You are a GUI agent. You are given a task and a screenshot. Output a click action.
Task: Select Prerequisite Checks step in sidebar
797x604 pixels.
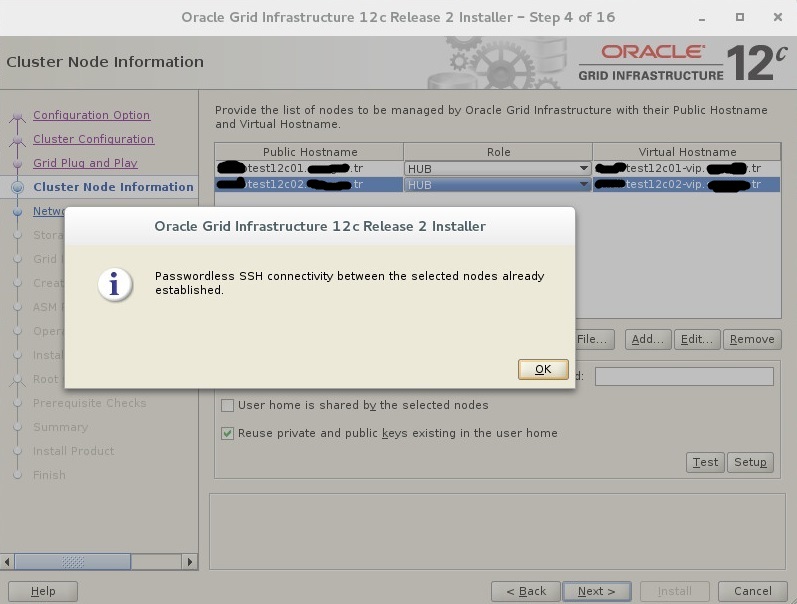click(x=89, y=403)
